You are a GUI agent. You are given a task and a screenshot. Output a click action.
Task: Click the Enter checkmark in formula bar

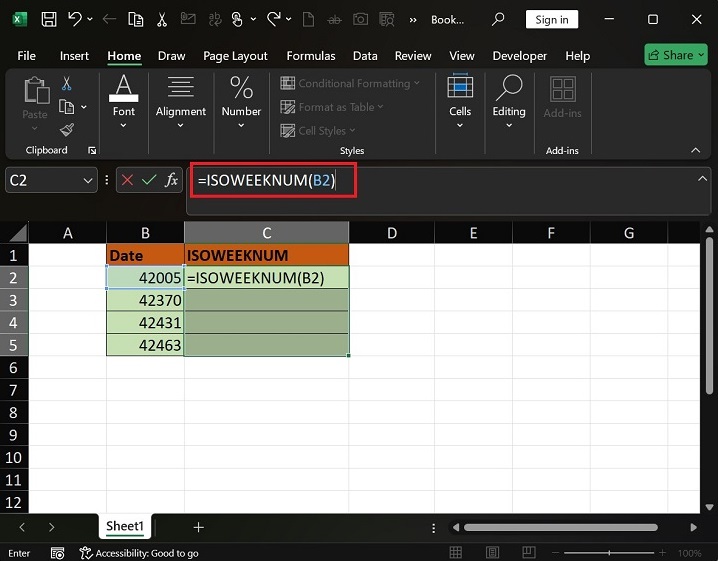pyautogui.click(x=149, y=180)
